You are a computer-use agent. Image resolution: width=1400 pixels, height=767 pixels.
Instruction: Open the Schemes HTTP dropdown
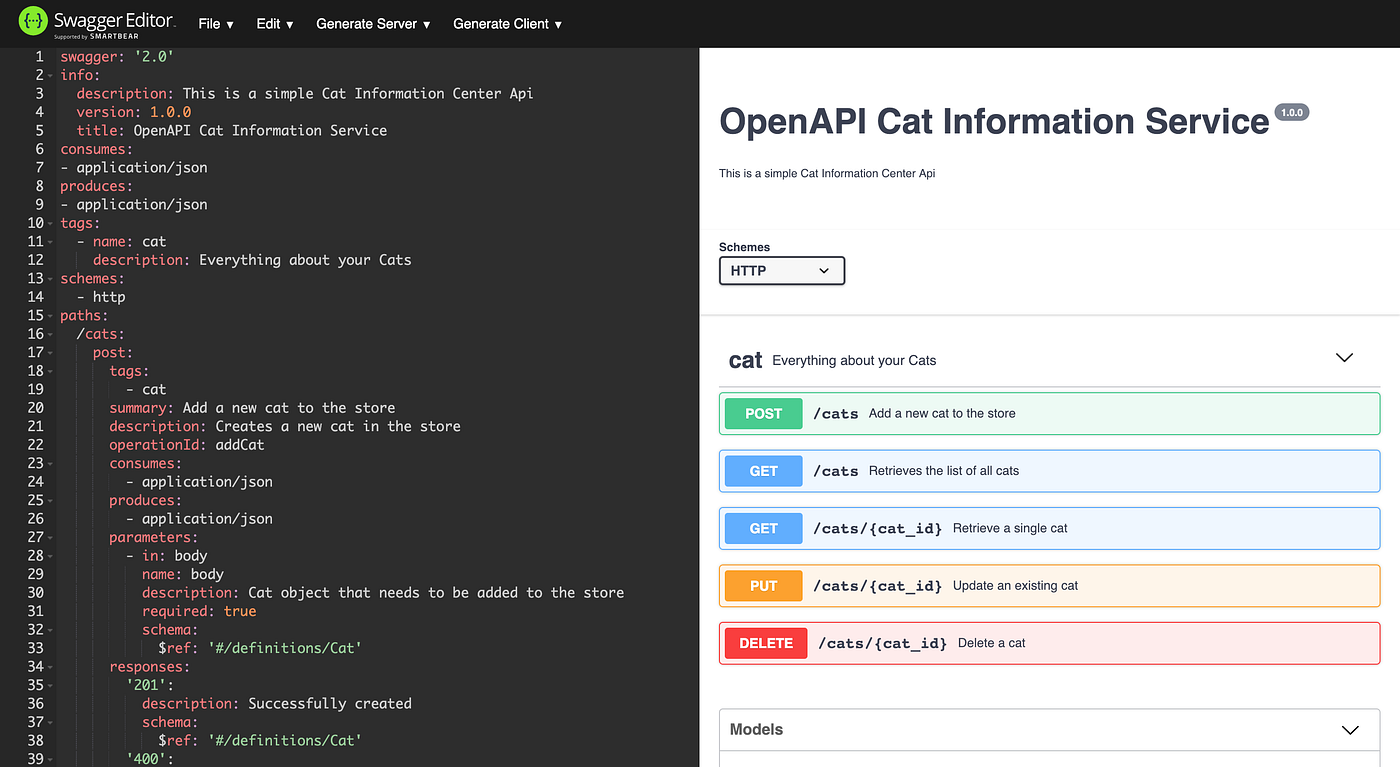[781, 270]
